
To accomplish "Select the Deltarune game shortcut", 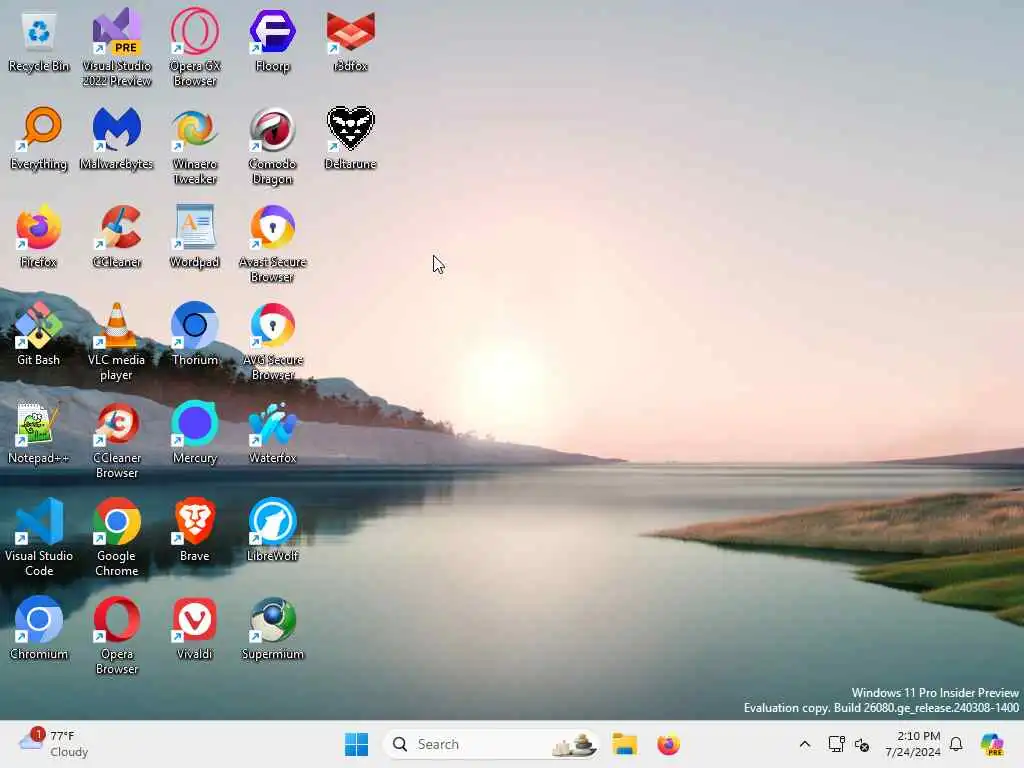I will (x=351, y=138).
